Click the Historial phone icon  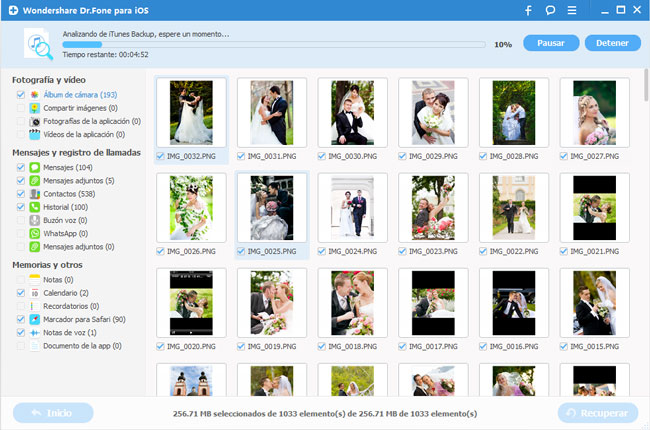click(x=35, y=207)
